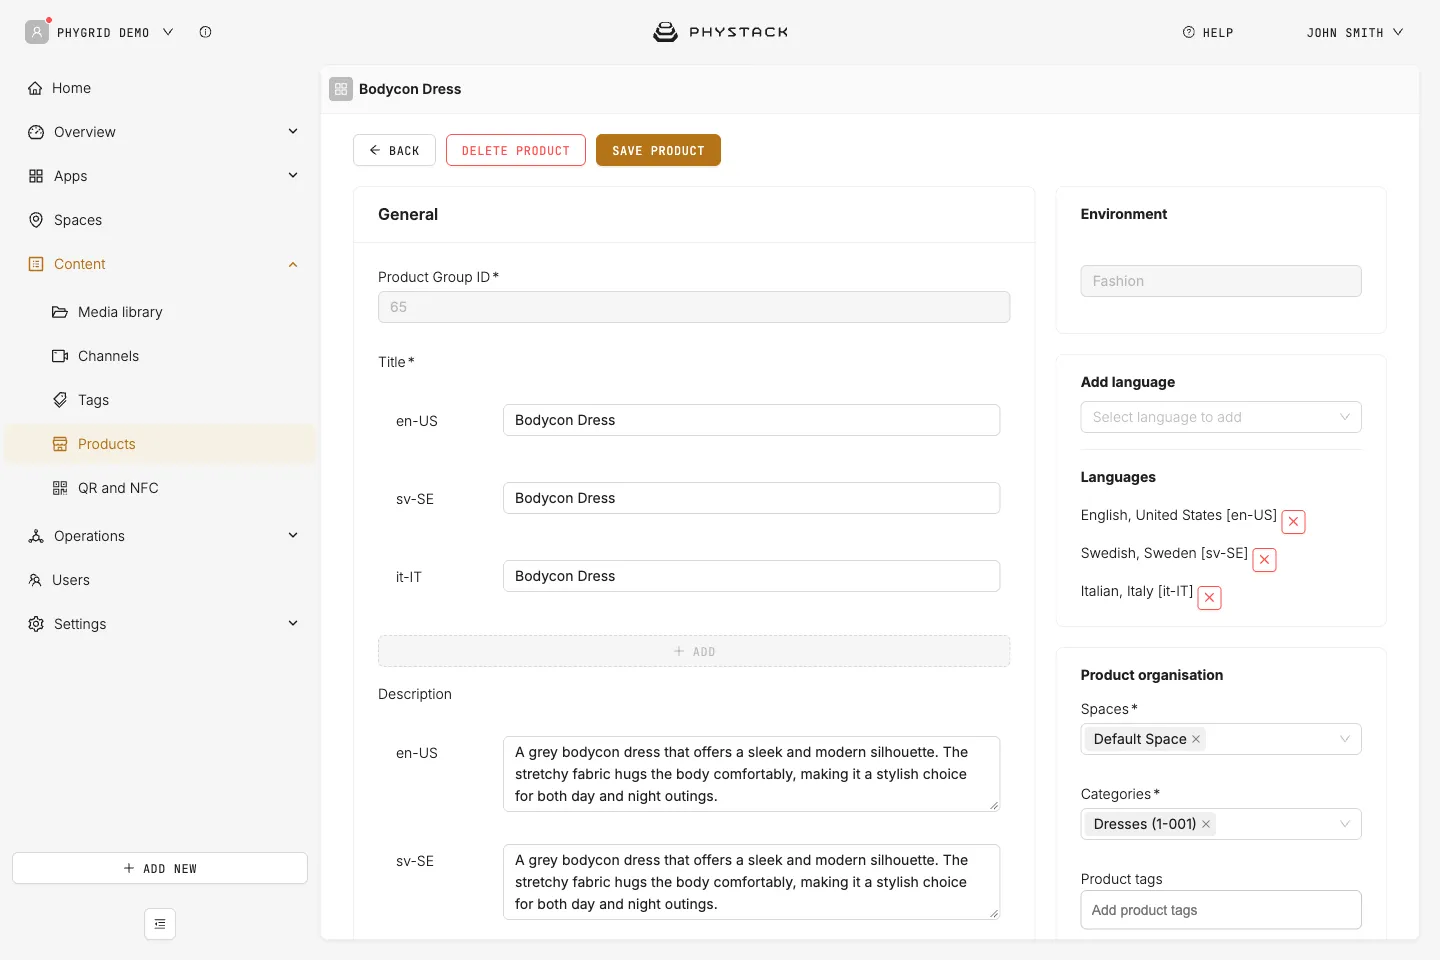
Task: Expand the Settings menu section
Action: (293, 623)
